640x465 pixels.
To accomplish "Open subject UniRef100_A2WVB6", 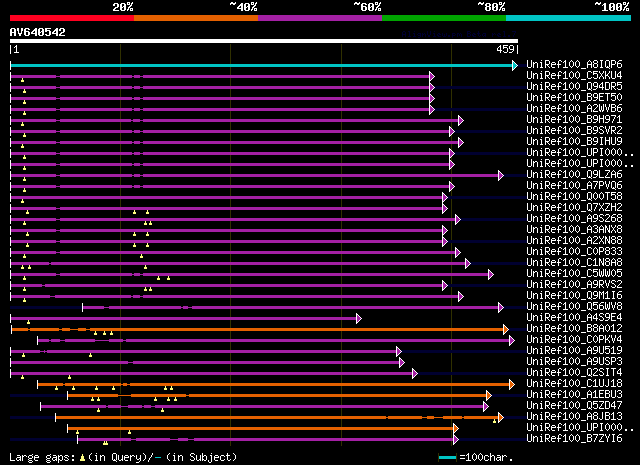I will tap(574, 109).
